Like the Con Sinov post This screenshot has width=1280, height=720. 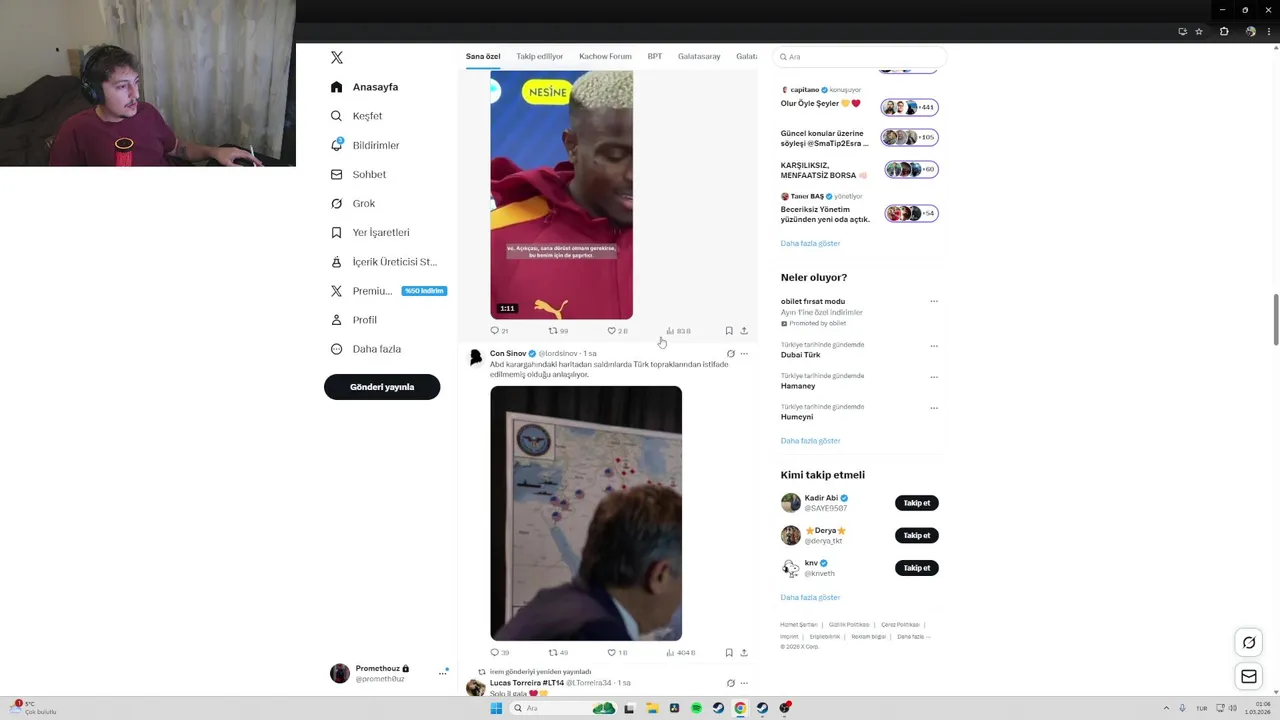coord(617,652)
